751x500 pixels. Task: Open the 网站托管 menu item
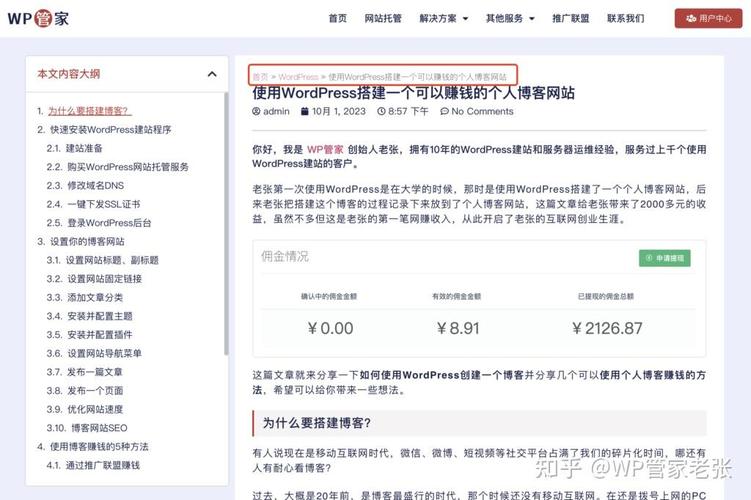[x=383, y=18]
